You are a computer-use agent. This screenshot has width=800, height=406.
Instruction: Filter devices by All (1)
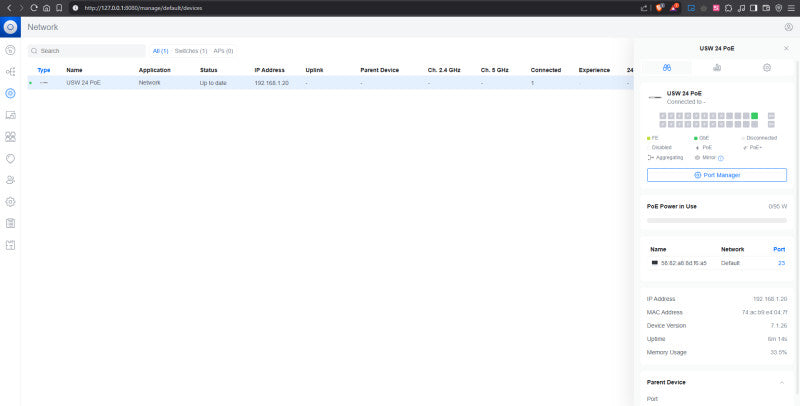click(161, 51)
